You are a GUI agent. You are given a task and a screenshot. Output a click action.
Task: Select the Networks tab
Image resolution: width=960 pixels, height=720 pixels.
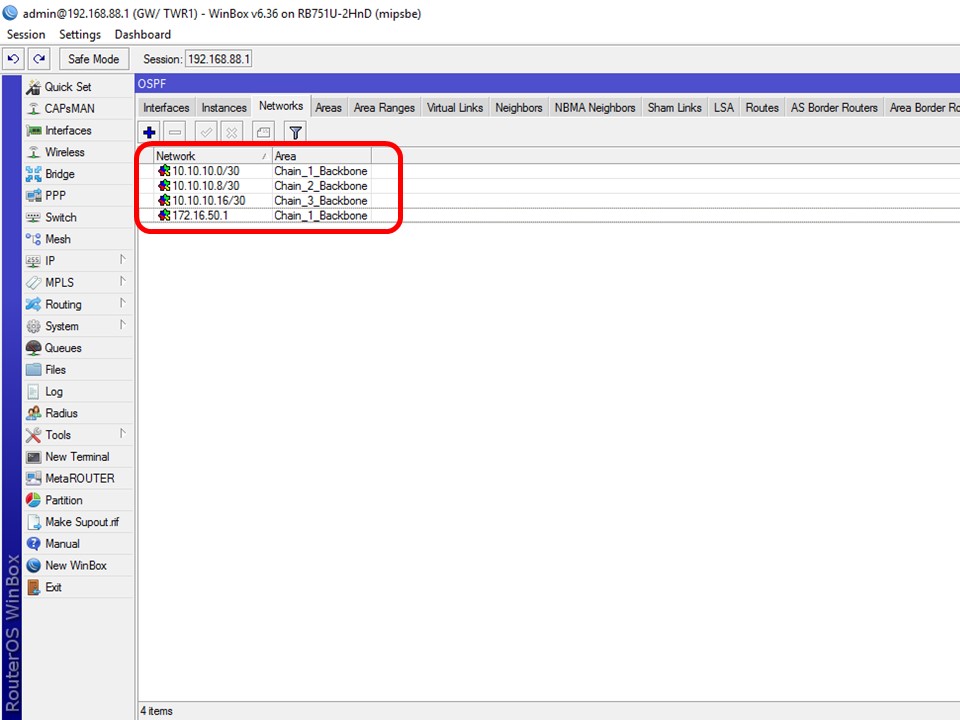[x=281, y=106]
